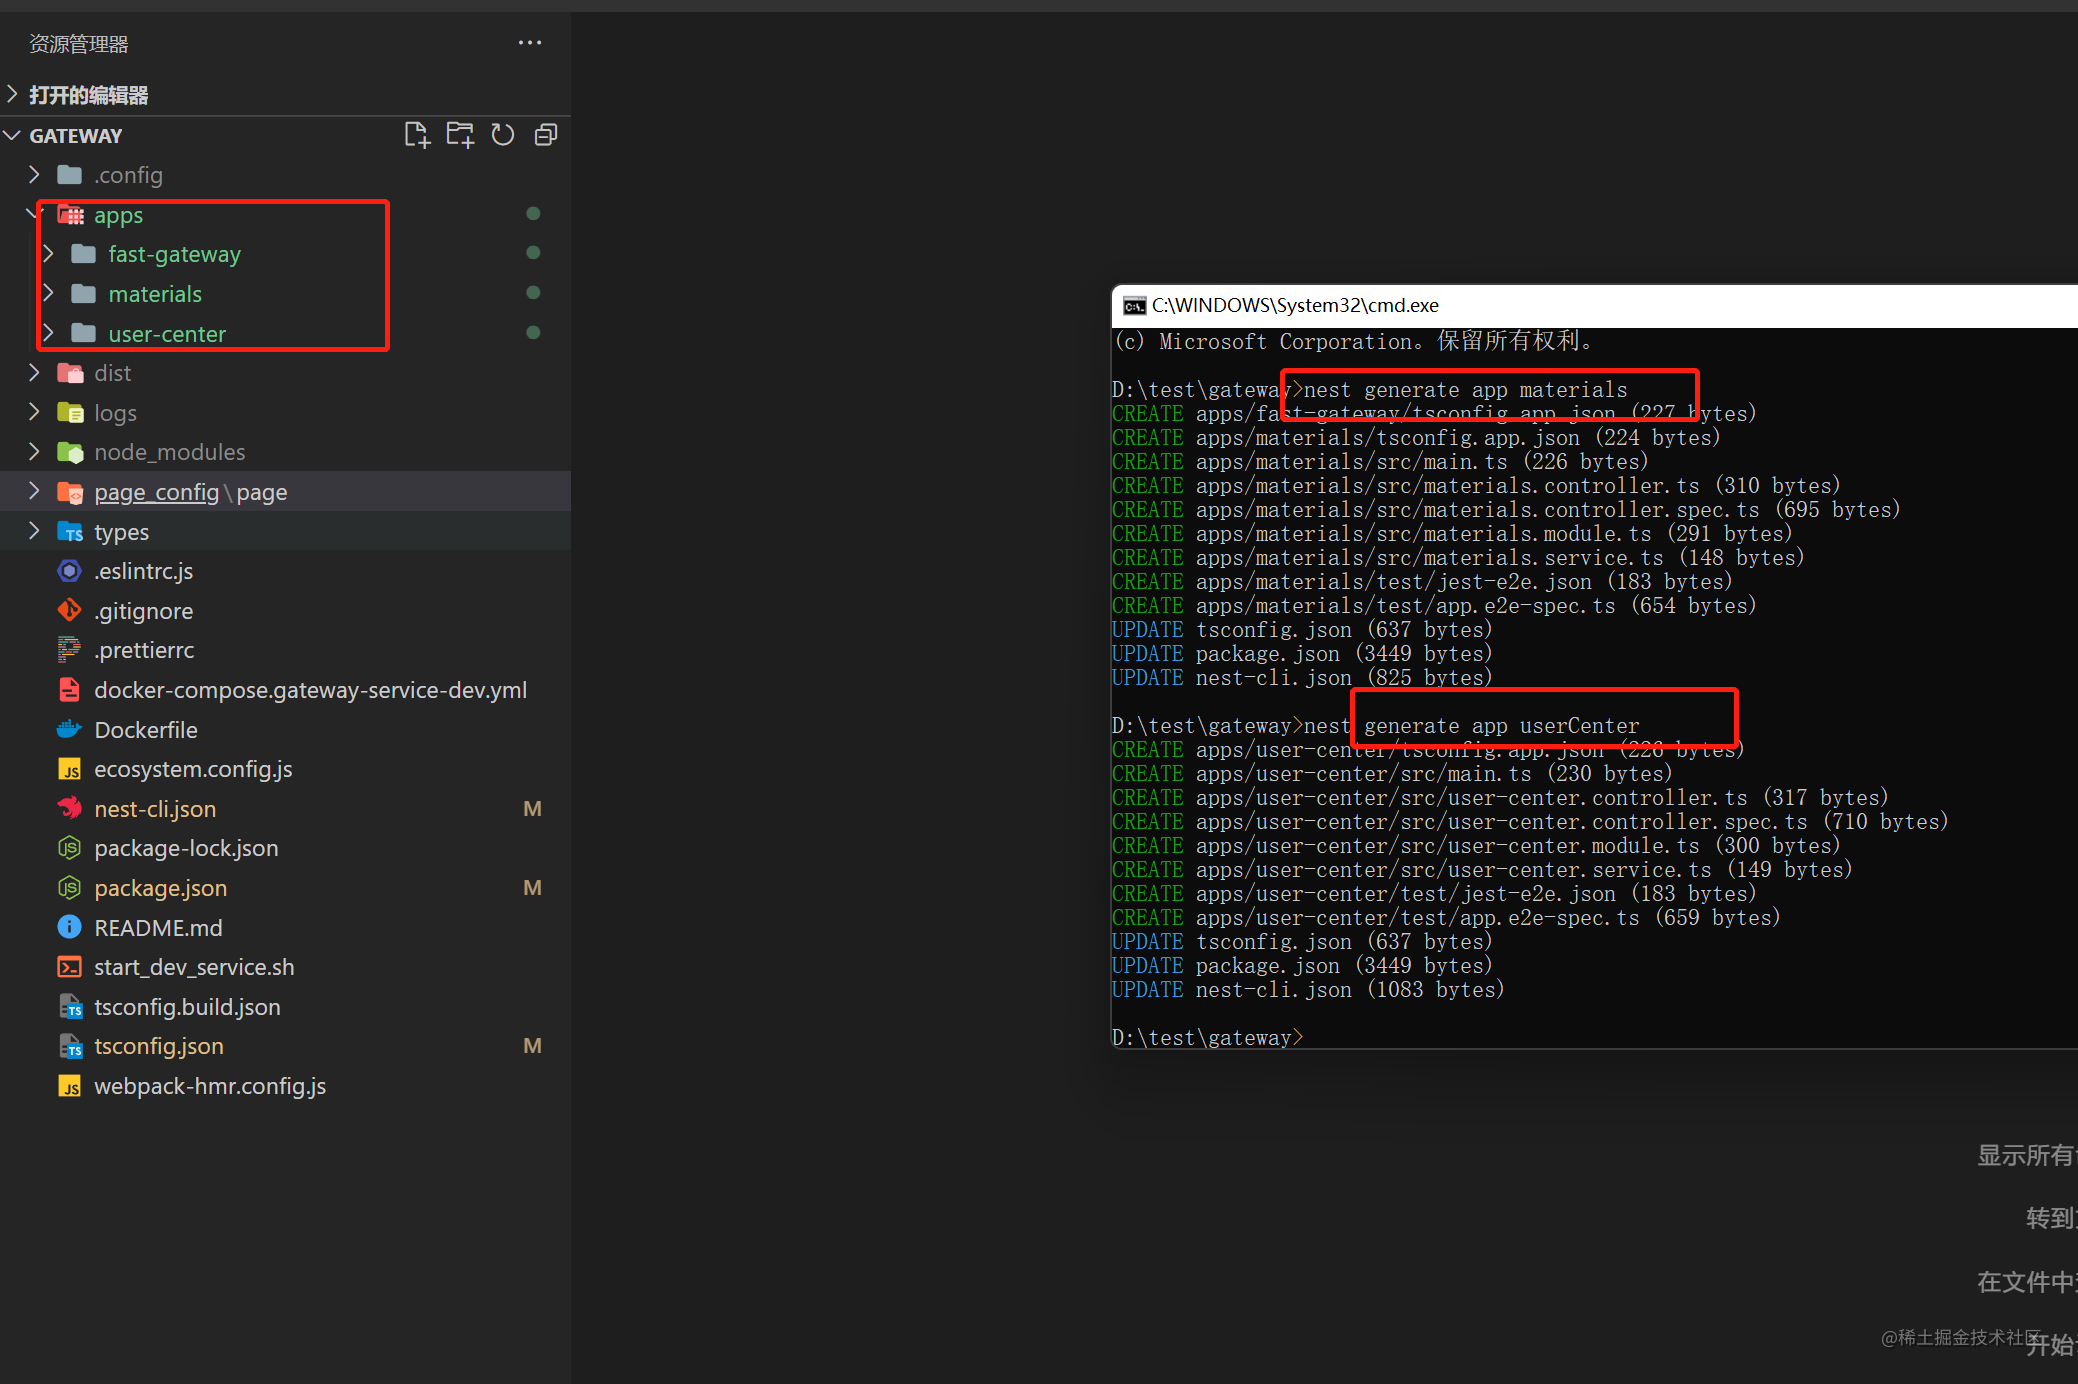Refresh the explorer with the refresh icon
The height and width of the screenshot is (1384, 2078).
click(x=503, y=135)
